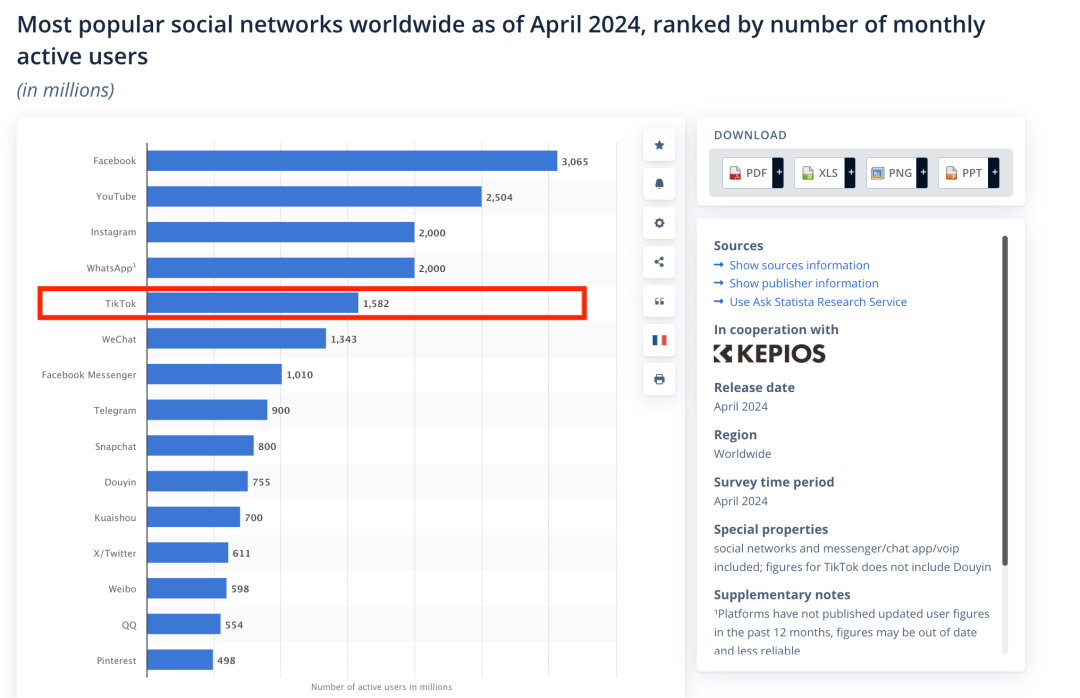Click the WeChat value 1,343
Image resolution: width=1080 pixels, height=698 pixels.
point(344,339)
